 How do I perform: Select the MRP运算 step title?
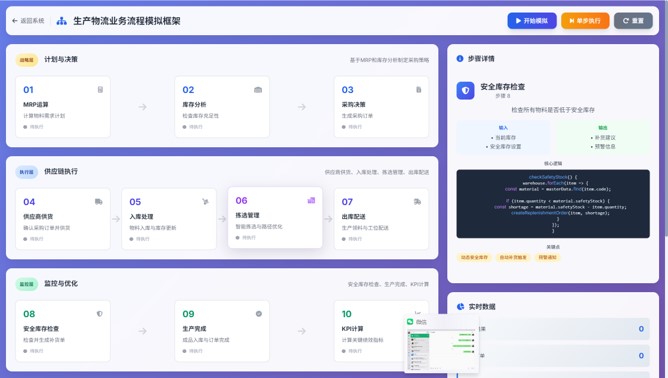click(36, 104)
